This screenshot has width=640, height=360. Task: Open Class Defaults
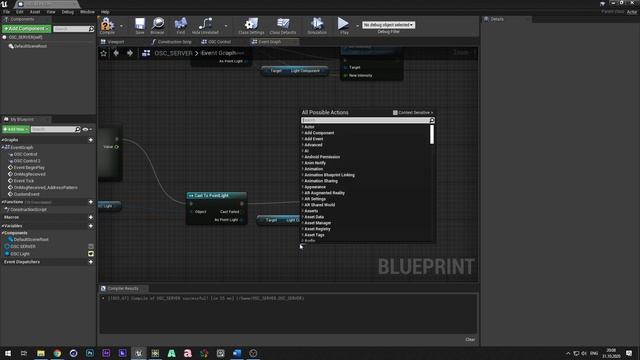pos(283,24)
